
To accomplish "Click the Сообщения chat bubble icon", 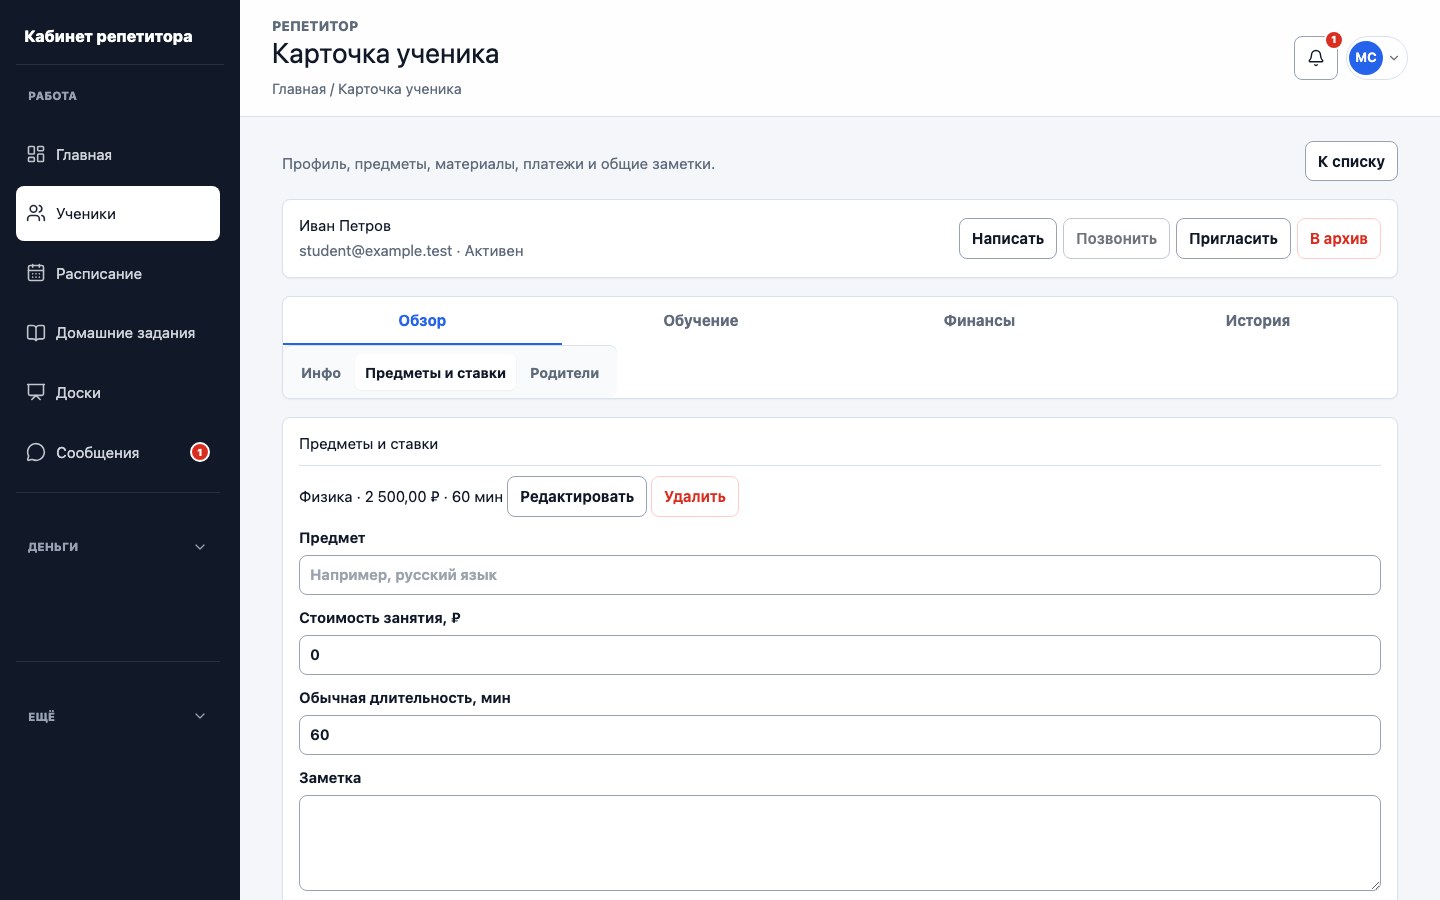I will pyautogui.click(x=36, y=452).
